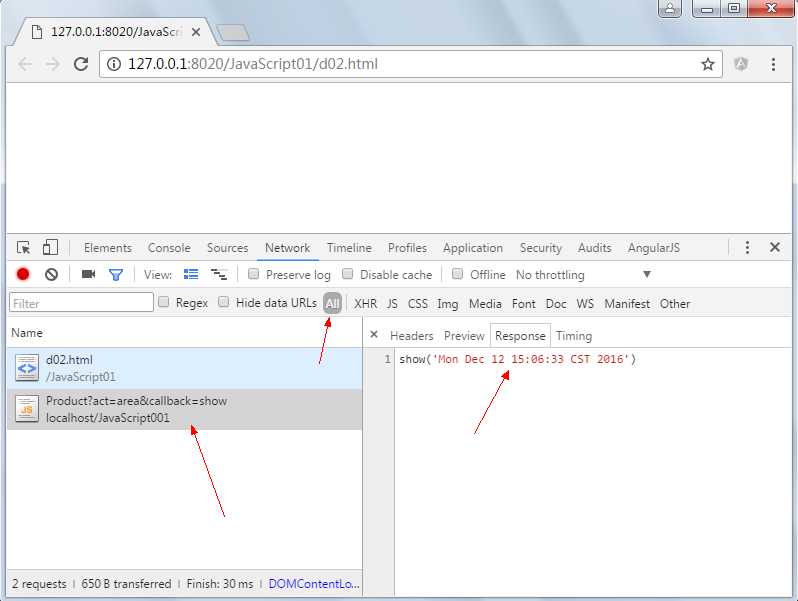Screen dimensions: 798x601
Task: Open the Sources tab
Action: coord(227,248)
